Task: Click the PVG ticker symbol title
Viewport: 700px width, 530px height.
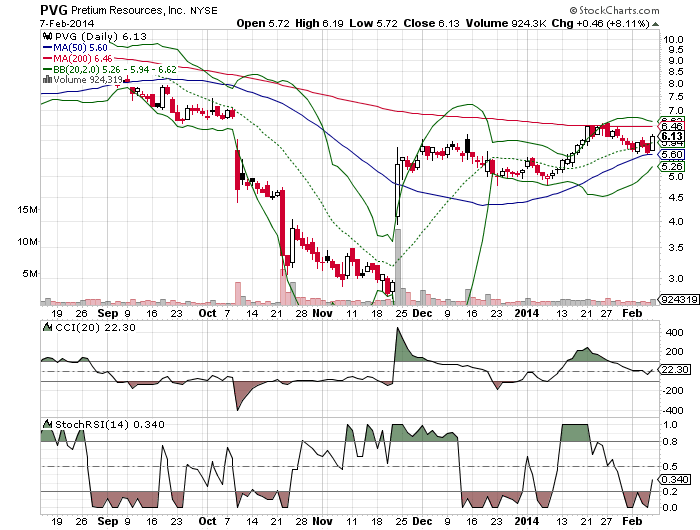Action: [54, 10]
